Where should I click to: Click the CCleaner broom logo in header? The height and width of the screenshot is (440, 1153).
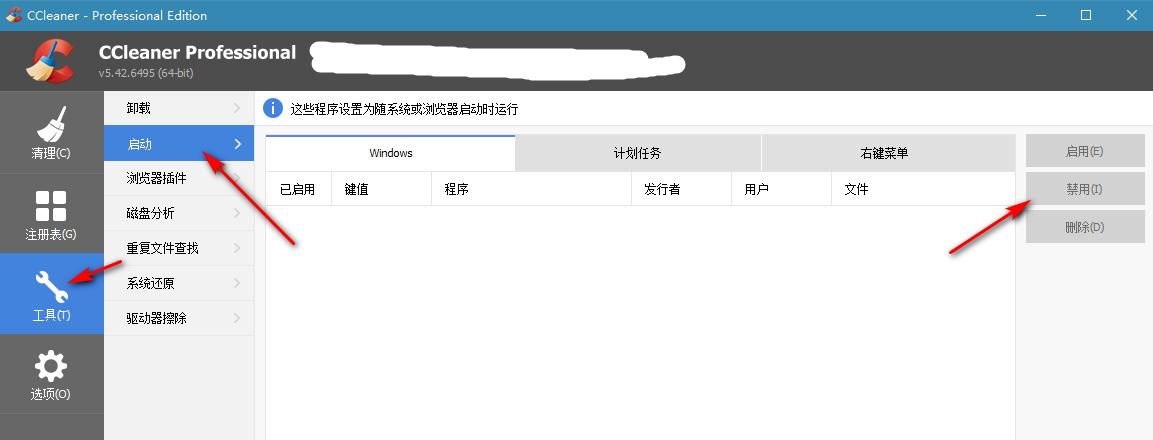(x=50, y=60)
